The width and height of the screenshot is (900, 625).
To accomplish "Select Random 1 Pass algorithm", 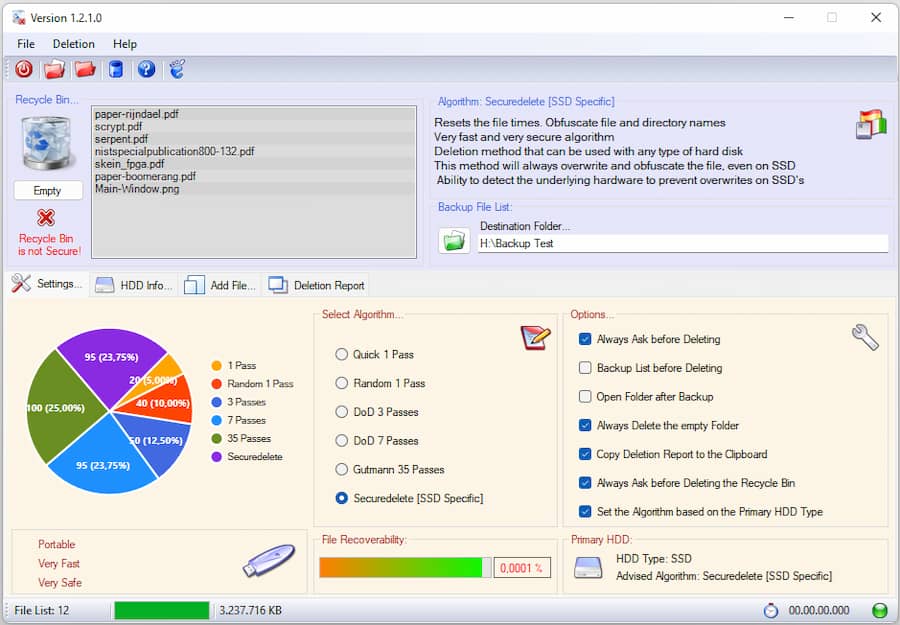I will click(x=381, y=383).
